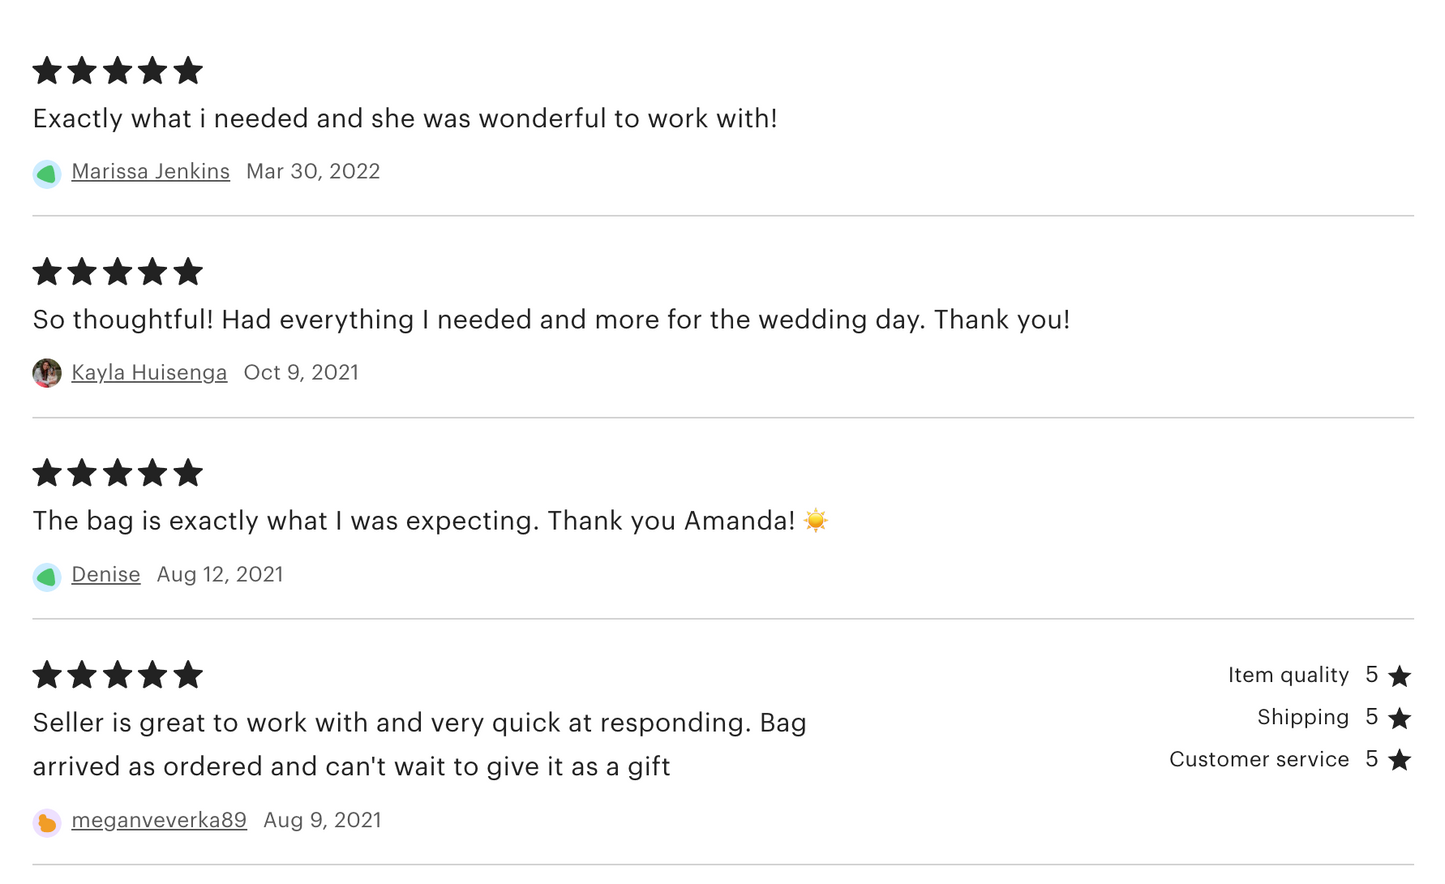Viewport: 1445px width, 884px height.
Task: Click Kayla Huisenga's profile photo
Action: point(47,373)
